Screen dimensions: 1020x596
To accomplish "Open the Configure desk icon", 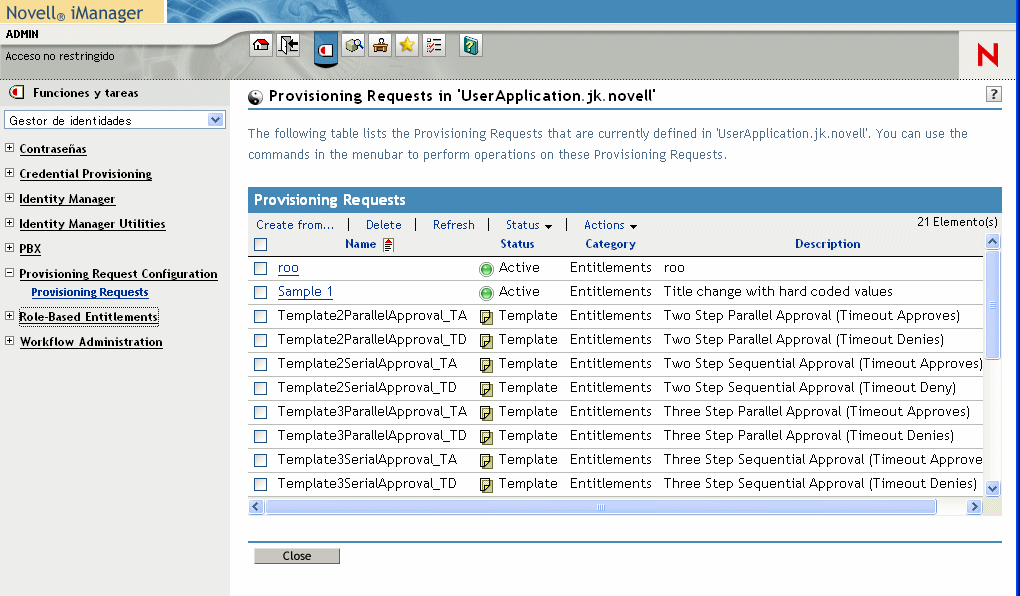I will pyautogui.click(x=380, y=46).
